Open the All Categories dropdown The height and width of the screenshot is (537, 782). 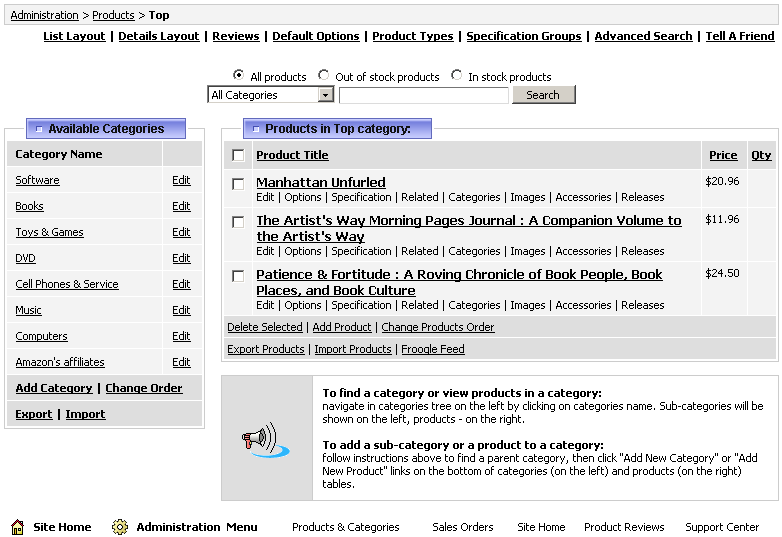(x=270, y=95)
